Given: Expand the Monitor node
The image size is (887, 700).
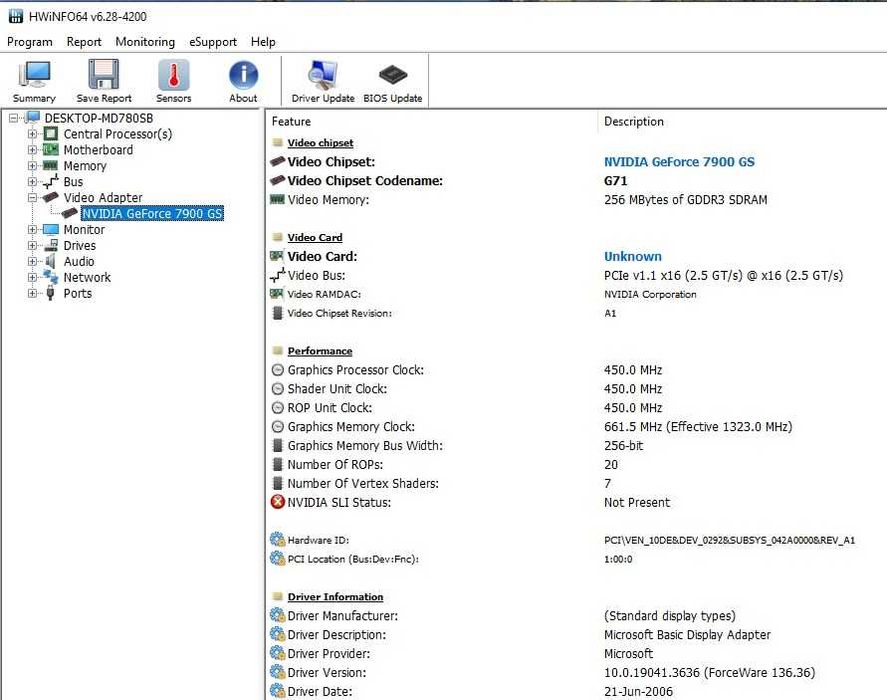Looking at the screenshot, I should (32, 230).
